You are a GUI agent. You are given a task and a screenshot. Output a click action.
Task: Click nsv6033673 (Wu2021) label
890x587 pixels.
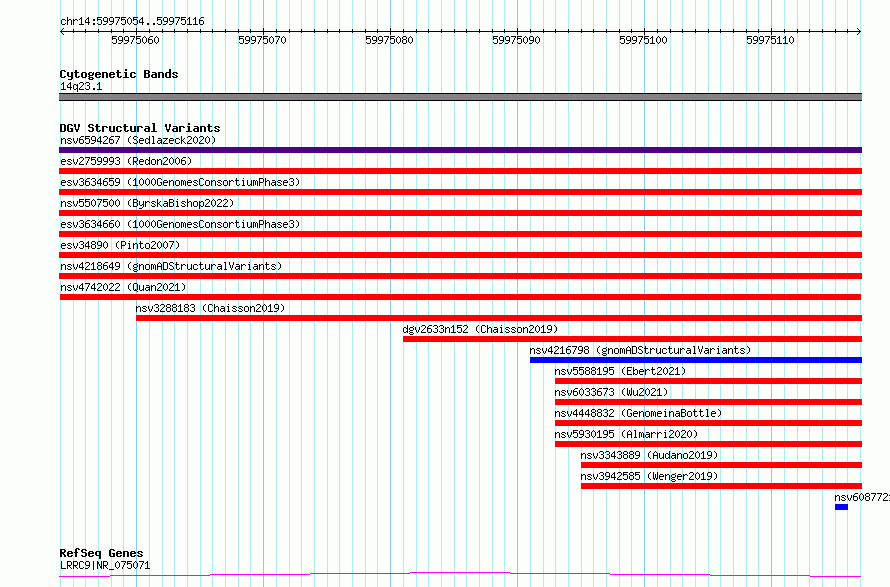coord(611,392)
